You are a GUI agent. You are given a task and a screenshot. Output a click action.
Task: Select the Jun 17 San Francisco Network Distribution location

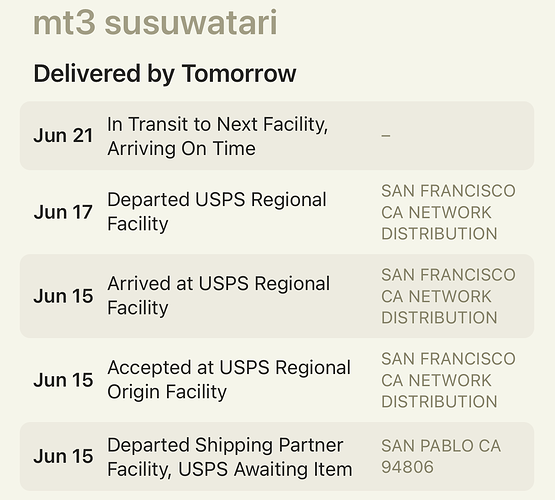tap(448, 212)
